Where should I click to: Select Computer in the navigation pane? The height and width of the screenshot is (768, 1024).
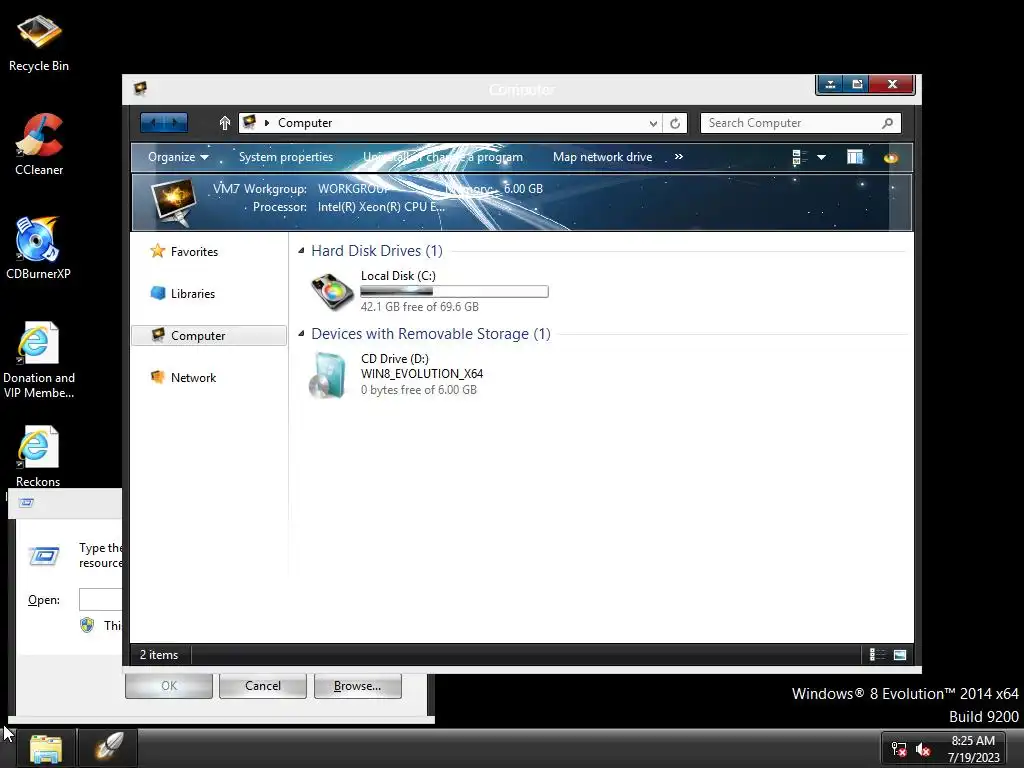(209, 336)
